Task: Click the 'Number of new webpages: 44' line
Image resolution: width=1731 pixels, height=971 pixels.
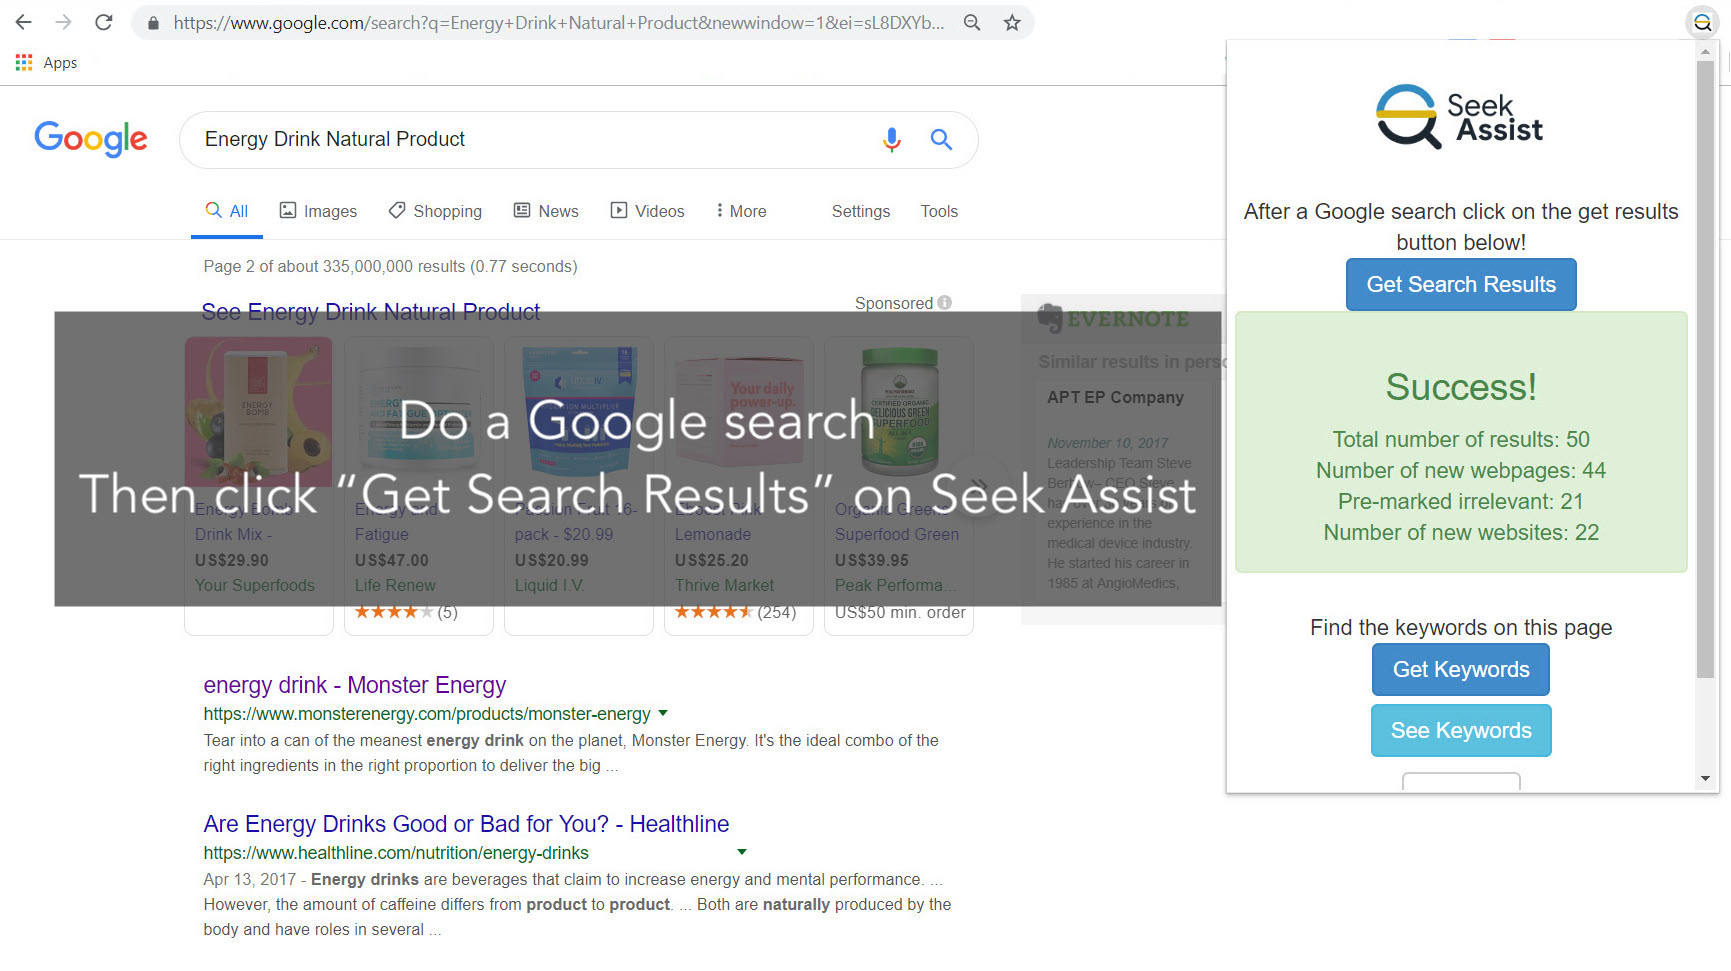Action: pyautogui.click(x=1461, y=471)
